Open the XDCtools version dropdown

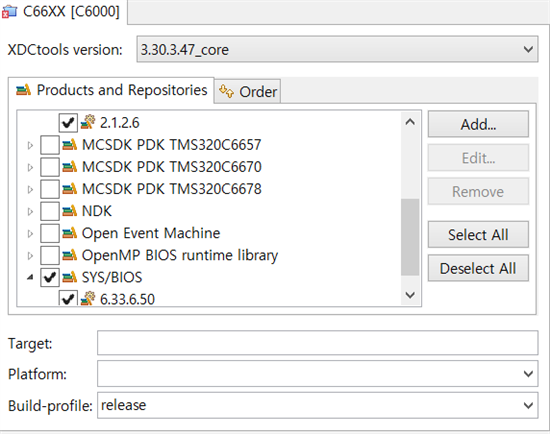pos(337,49)
